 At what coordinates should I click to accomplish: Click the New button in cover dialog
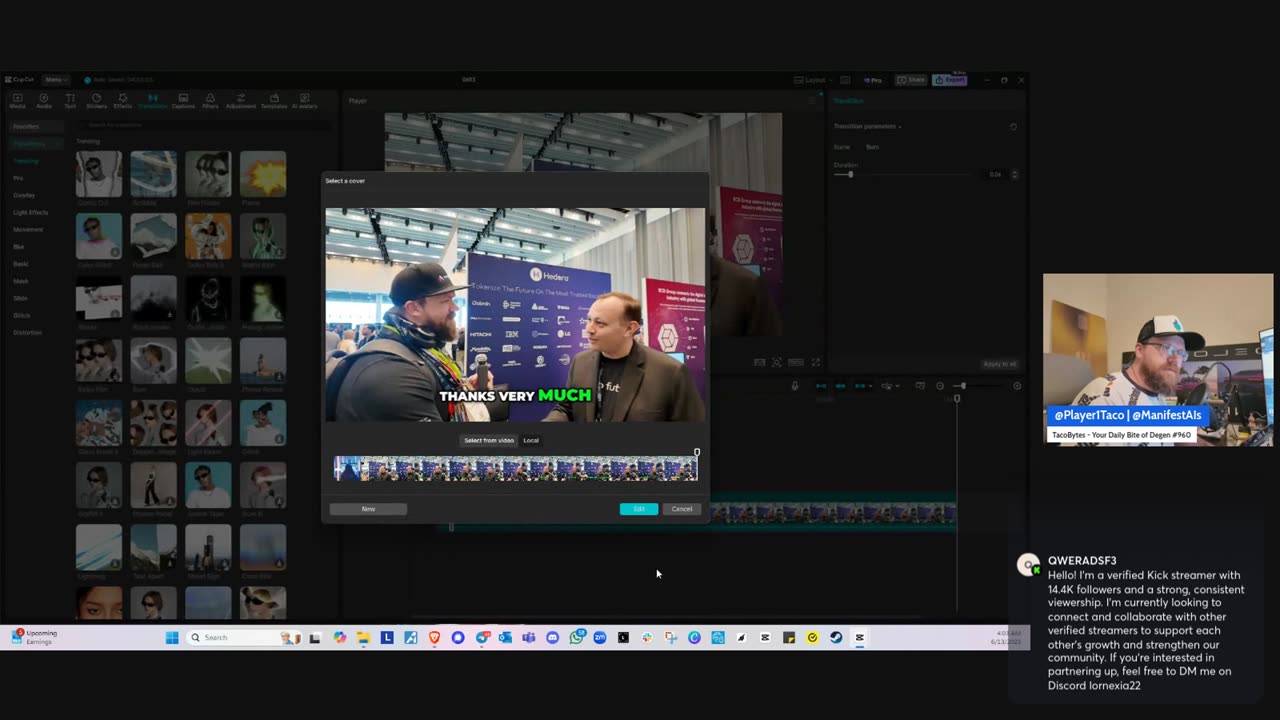[368, 509]
